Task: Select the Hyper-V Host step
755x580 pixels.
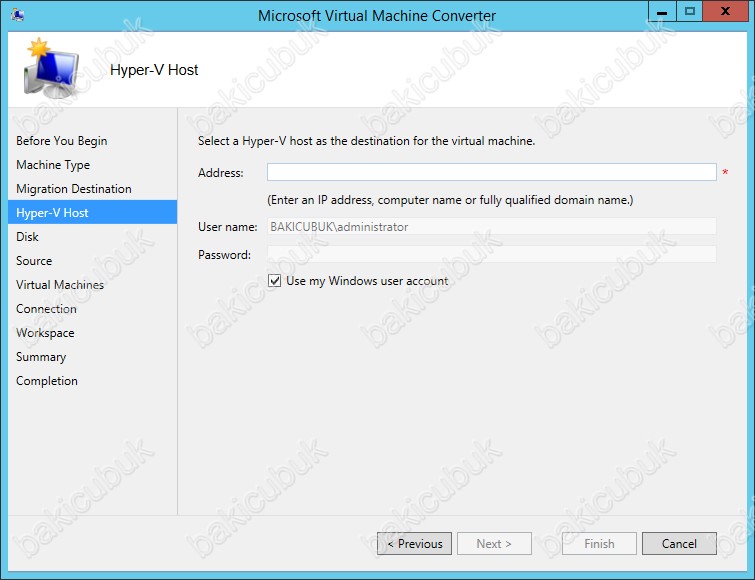Action: coord(92,212)
